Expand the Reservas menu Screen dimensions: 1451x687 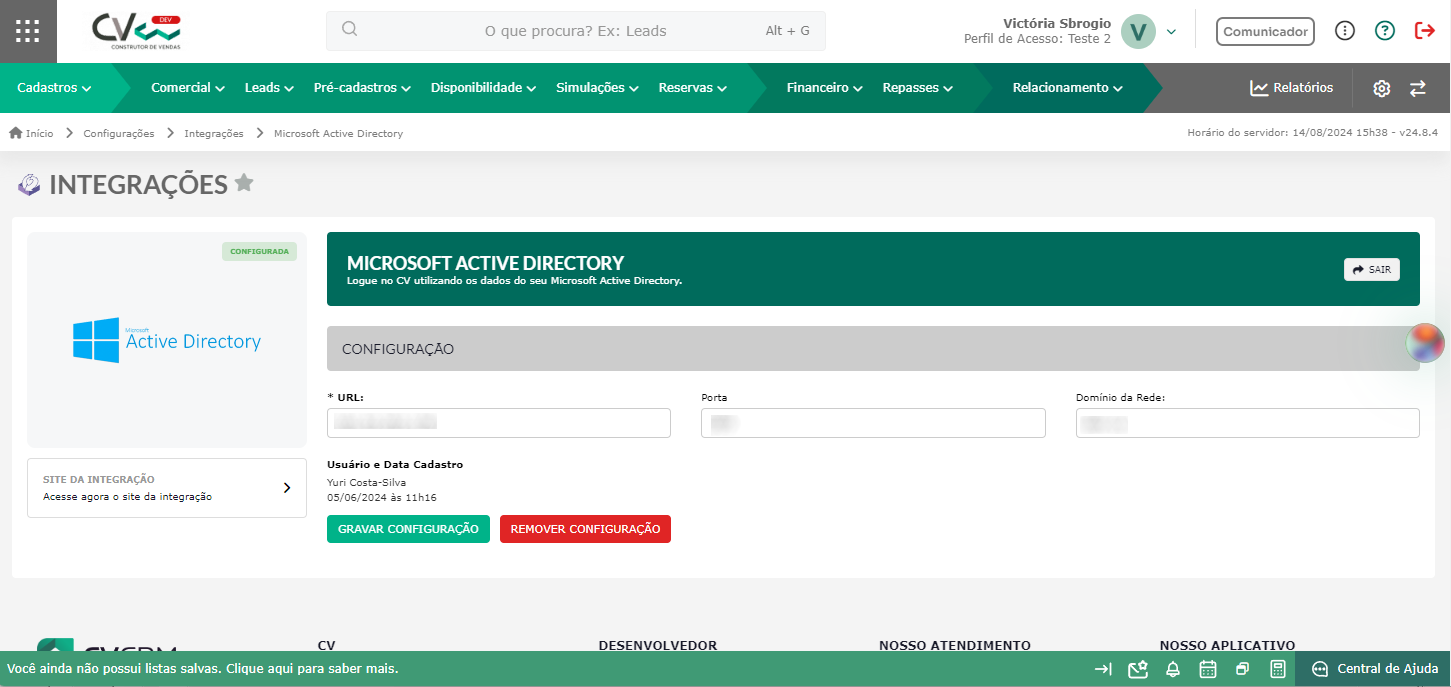coord(692,88)
